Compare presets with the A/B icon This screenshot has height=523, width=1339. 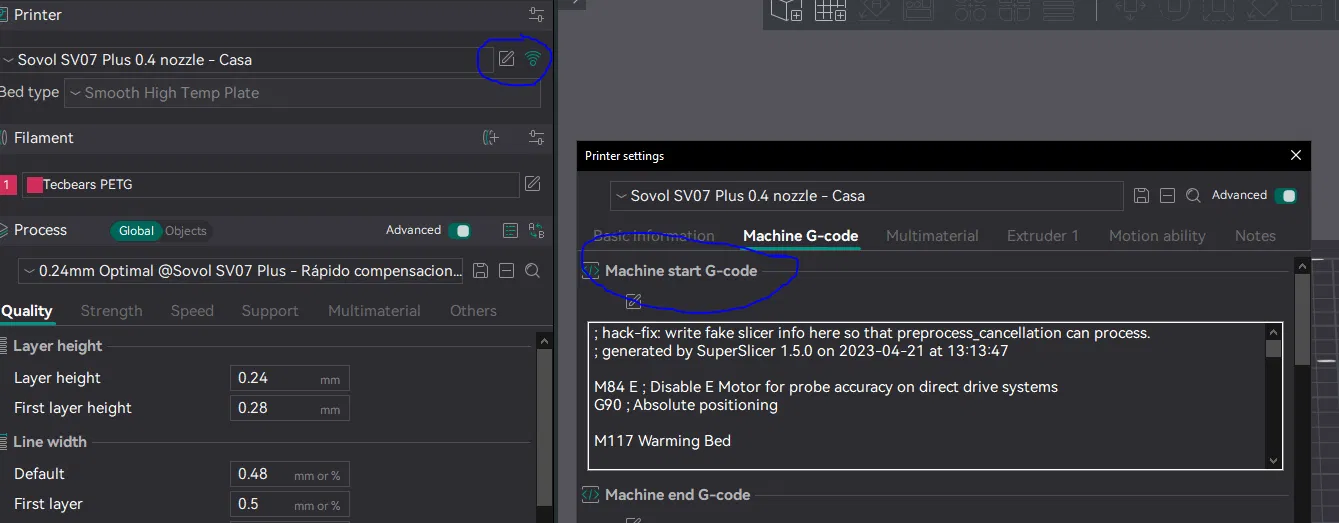[x=536, y=230]
